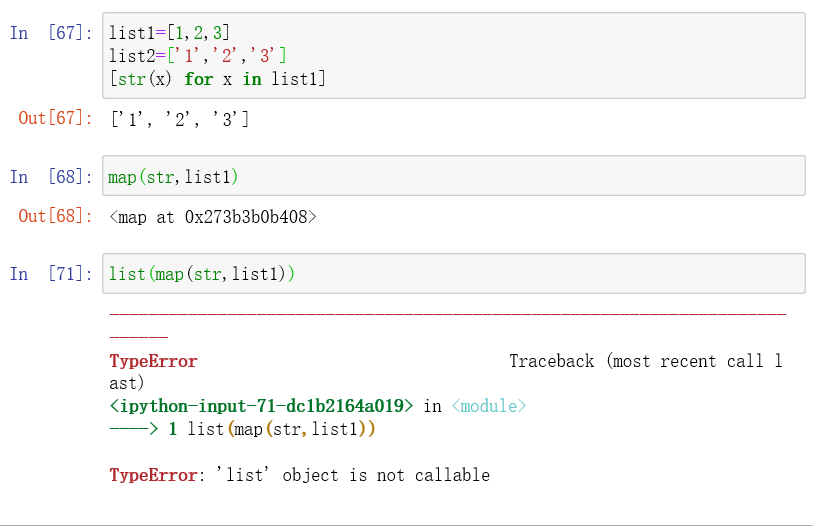817x526 pixels.
Task: Click the Out[68] output prompt
Action: [x=55, y=216]
